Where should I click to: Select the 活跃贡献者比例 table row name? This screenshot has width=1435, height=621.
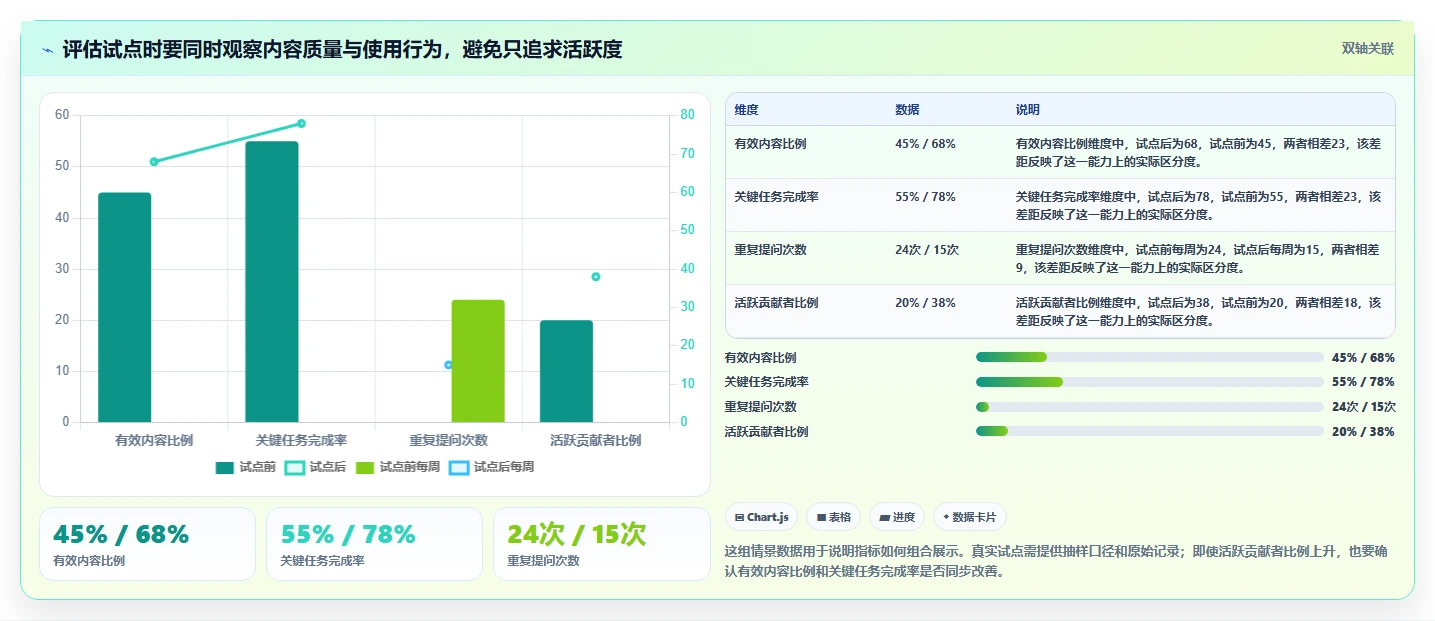pyautogui.click(x=776, y=303)
